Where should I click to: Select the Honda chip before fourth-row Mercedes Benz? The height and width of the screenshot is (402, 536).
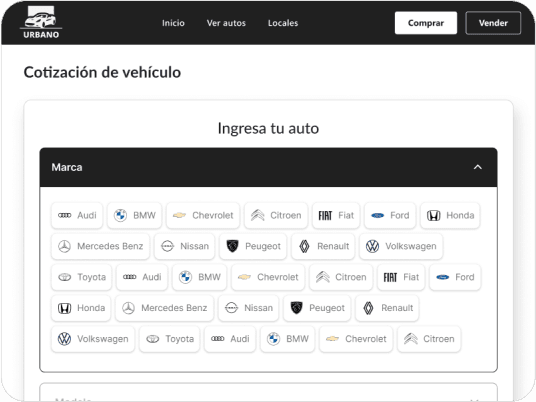pyautogui.click(x=81, y=308)
